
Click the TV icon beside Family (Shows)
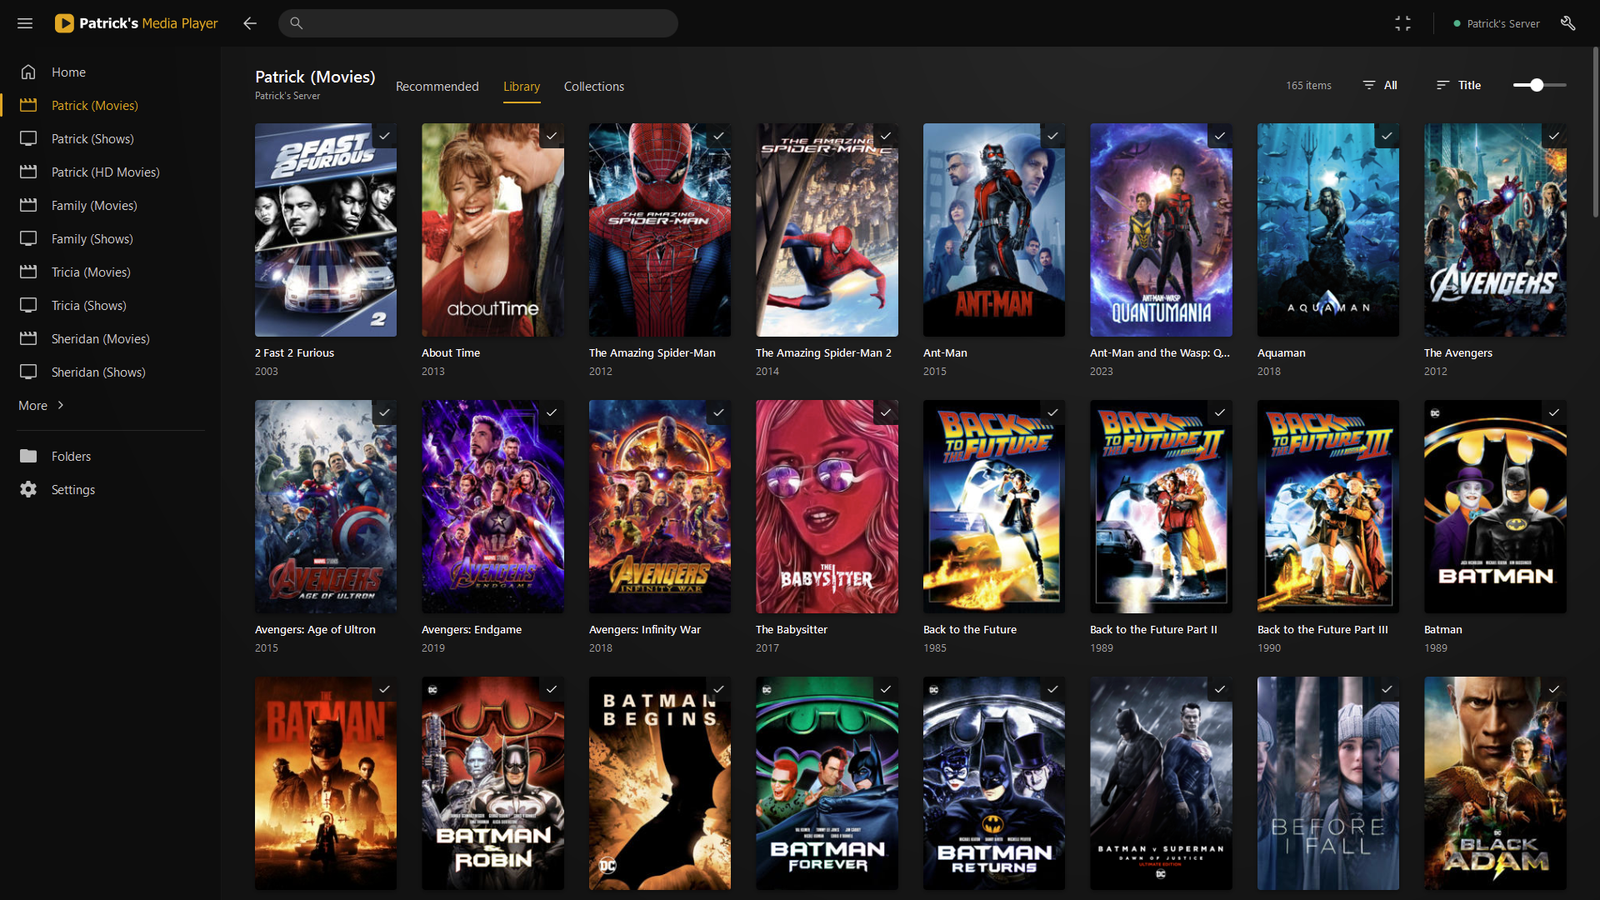pyautogui.click(x=29, y=239)
